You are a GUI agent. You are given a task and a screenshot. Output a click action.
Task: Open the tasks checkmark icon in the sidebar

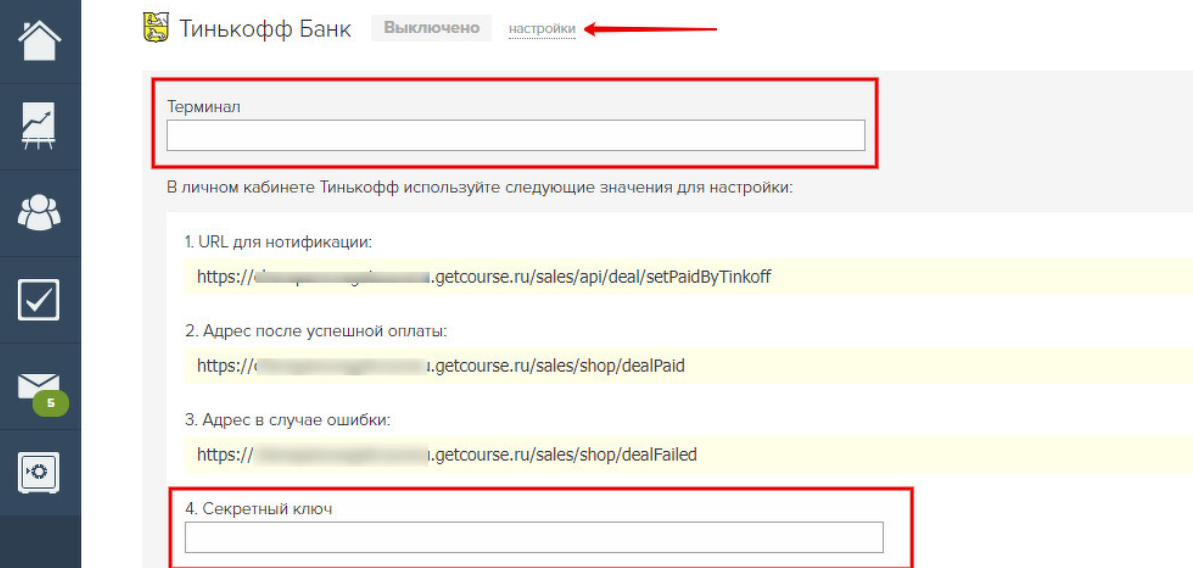coord(40,300)
